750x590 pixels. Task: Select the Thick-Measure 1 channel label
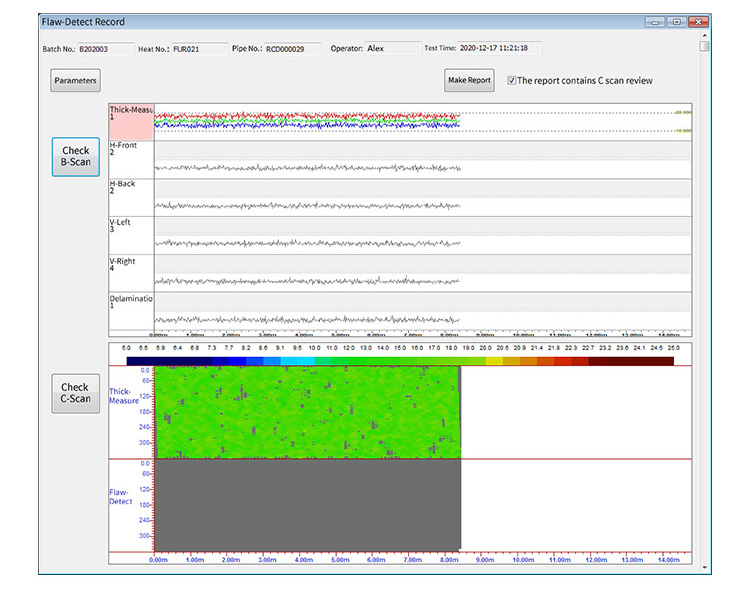tap(131, 121)
